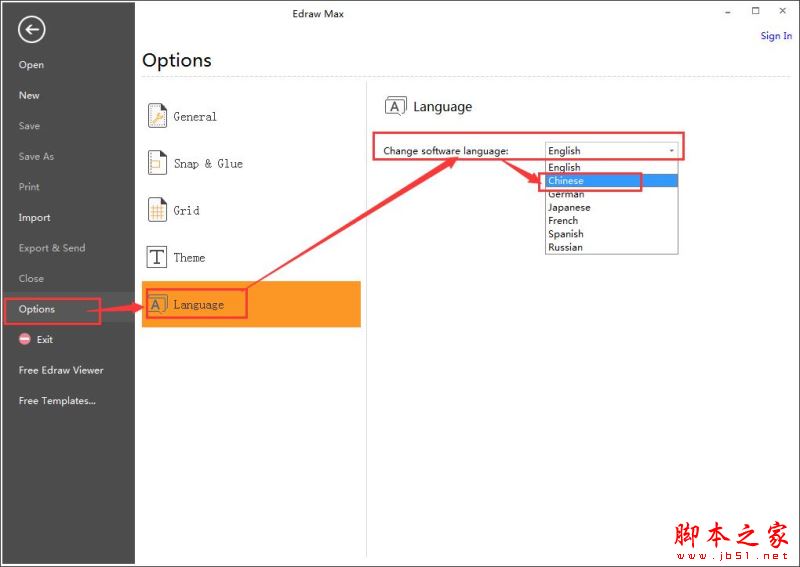
Task: Select Russian from language list
Action: 611,247
